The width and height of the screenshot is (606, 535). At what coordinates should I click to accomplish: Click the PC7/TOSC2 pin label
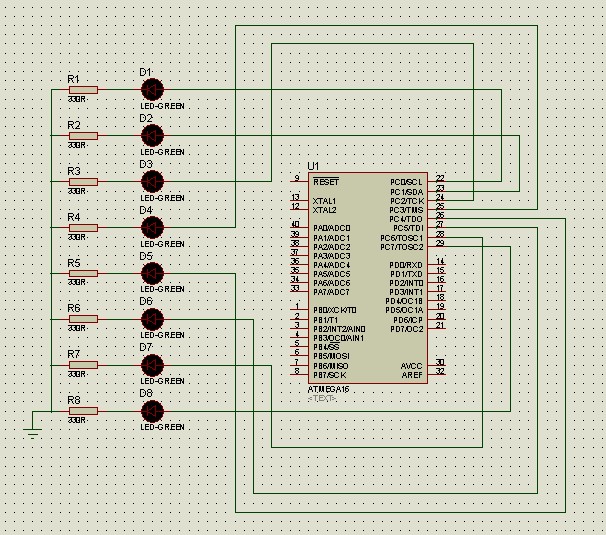(402, 247)
